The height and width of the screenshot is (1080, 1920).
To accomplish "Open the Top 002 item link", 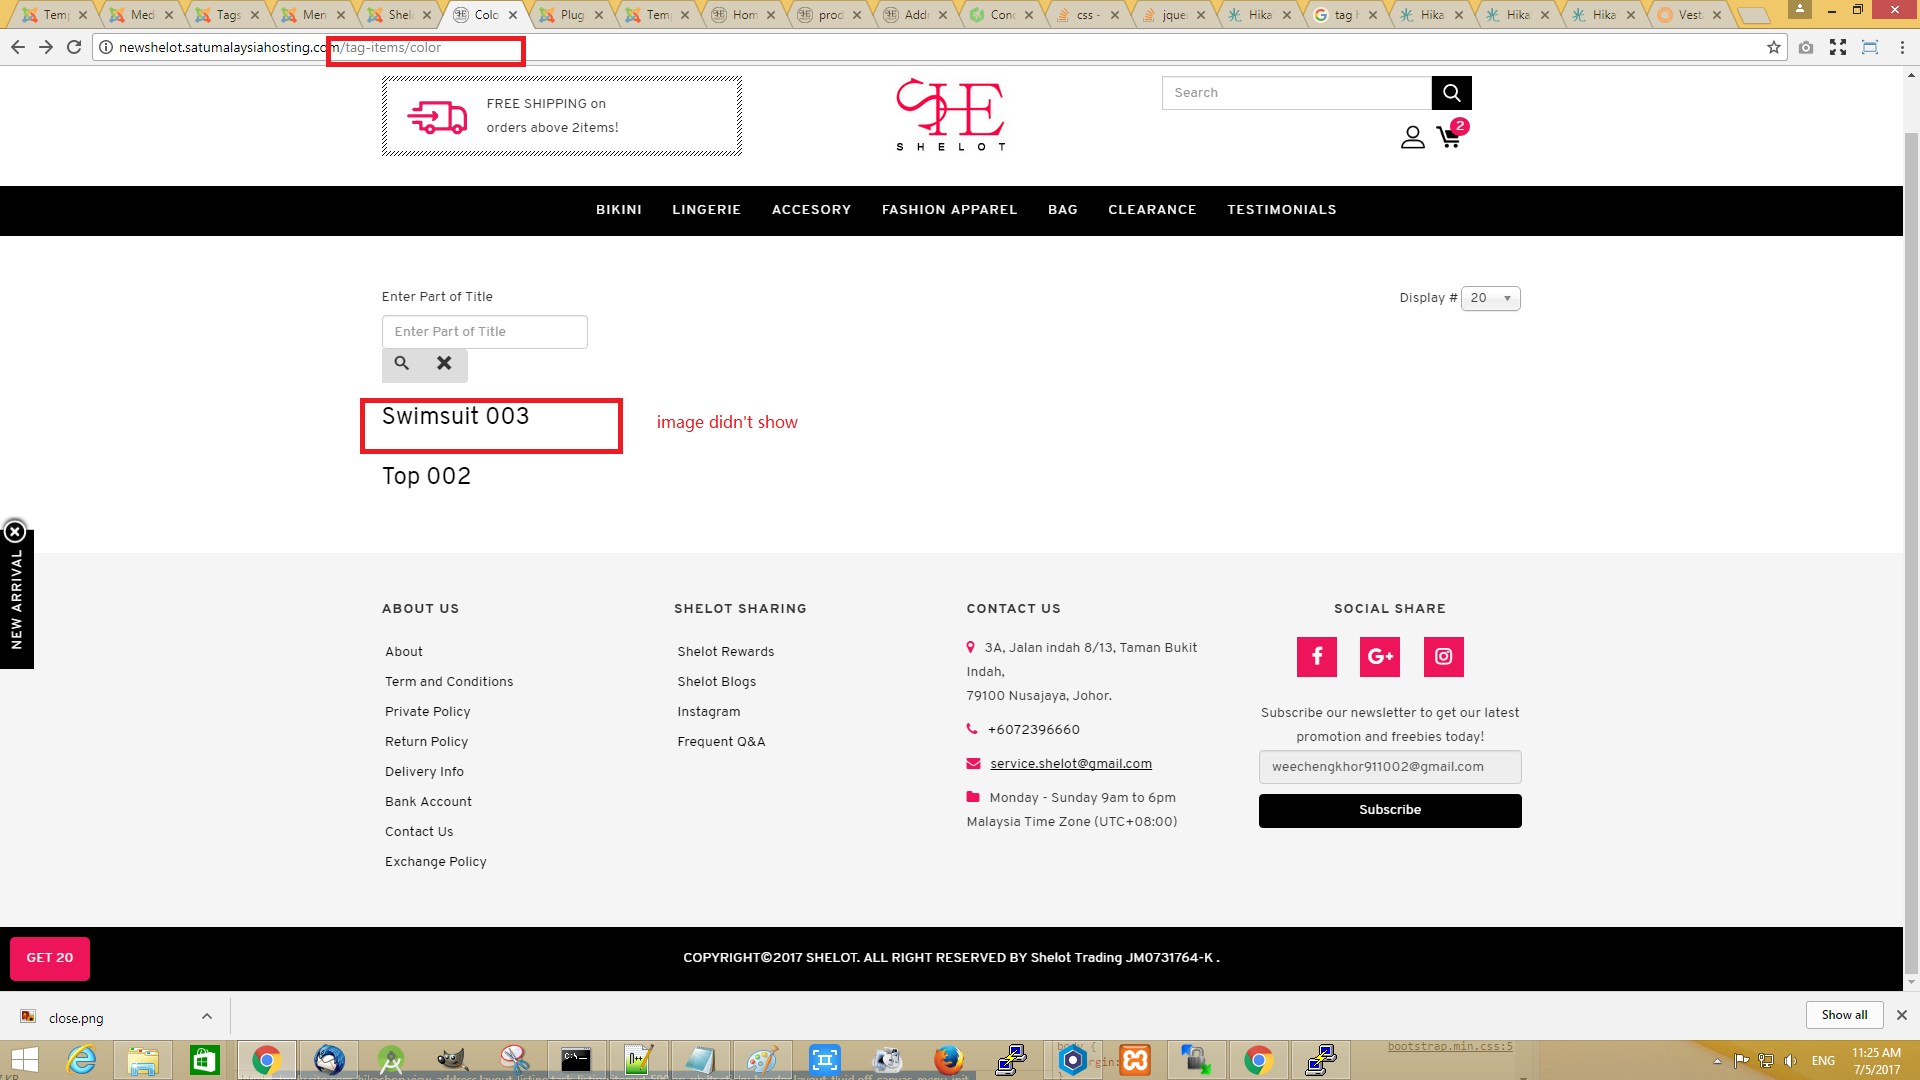I will [x=426, y=476].
